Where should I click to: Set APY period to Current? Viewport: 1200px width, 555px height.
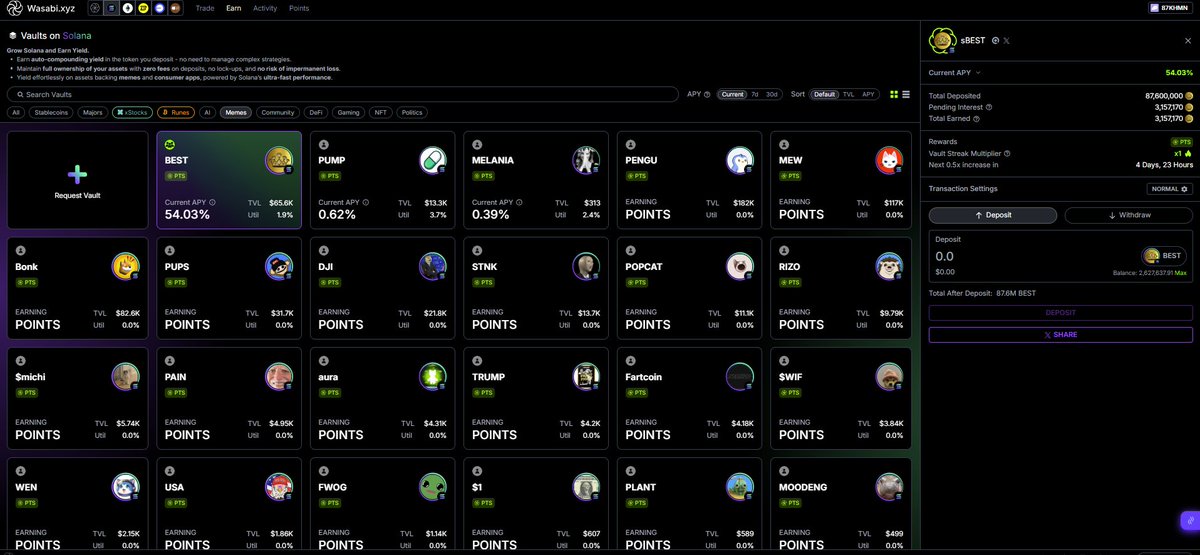click(732, 94)
